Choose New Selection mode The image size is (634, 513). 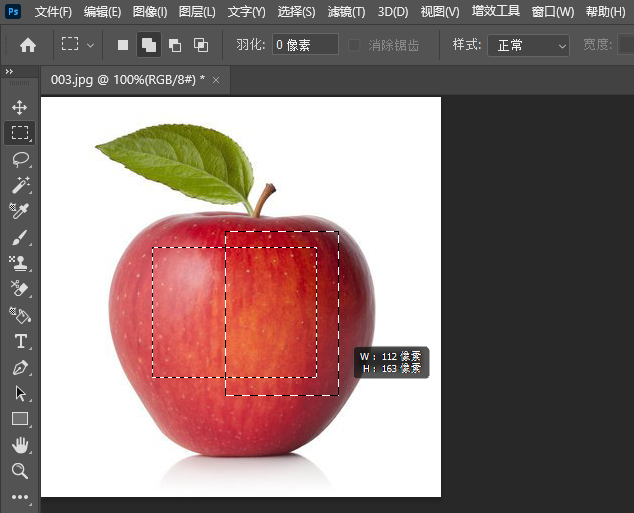click(x=123, y=45)
